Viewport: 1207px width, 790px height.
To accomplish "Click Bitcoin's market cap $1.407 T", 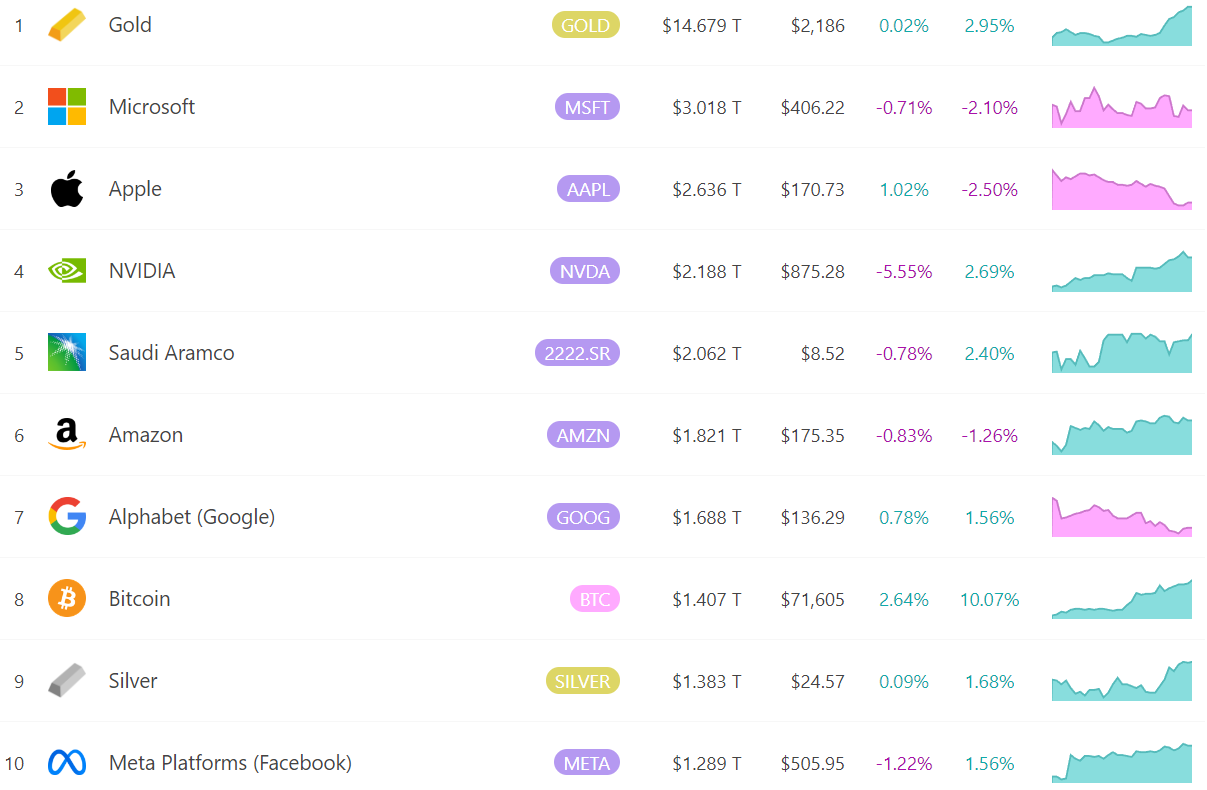I will tap(707, 600).
